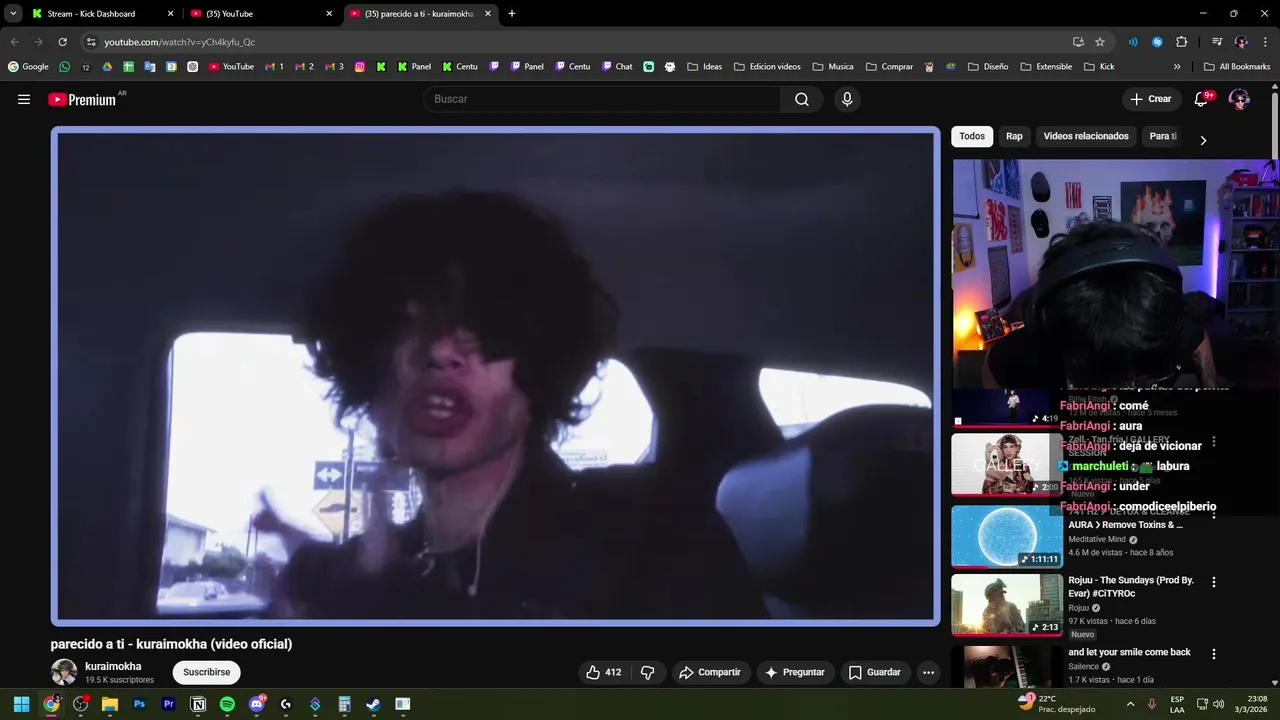Save video with Guardar button
The image size is (1280, 720).
pos(874,672)
